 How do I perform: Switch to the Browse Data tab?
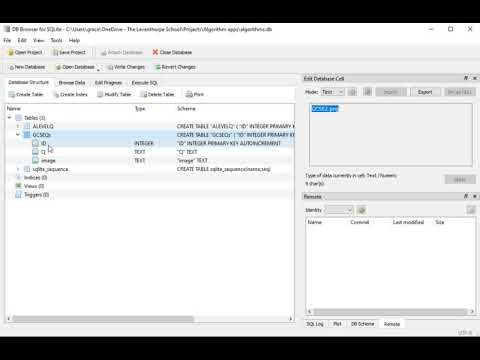coord(72,83)
